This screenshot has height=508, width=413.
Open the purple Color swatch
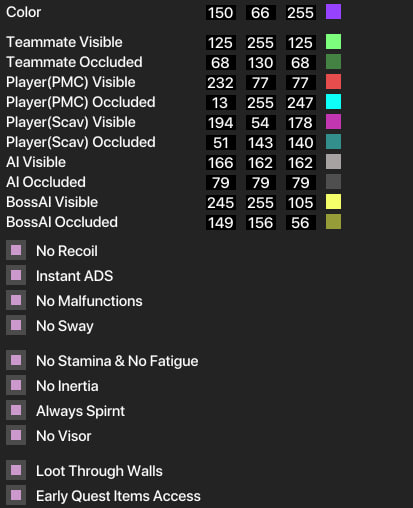(333, 12)
